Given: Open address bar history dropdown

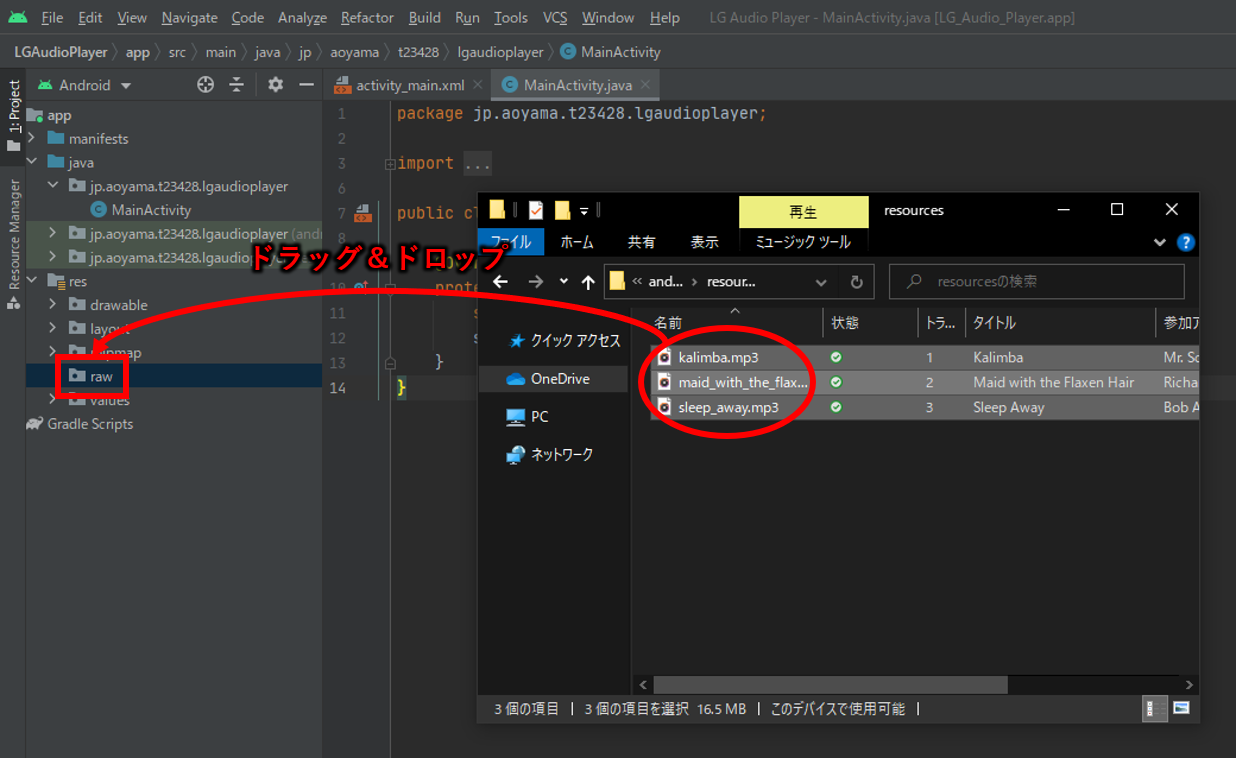Looking at the screenshot, I should [x=821, y=282].
